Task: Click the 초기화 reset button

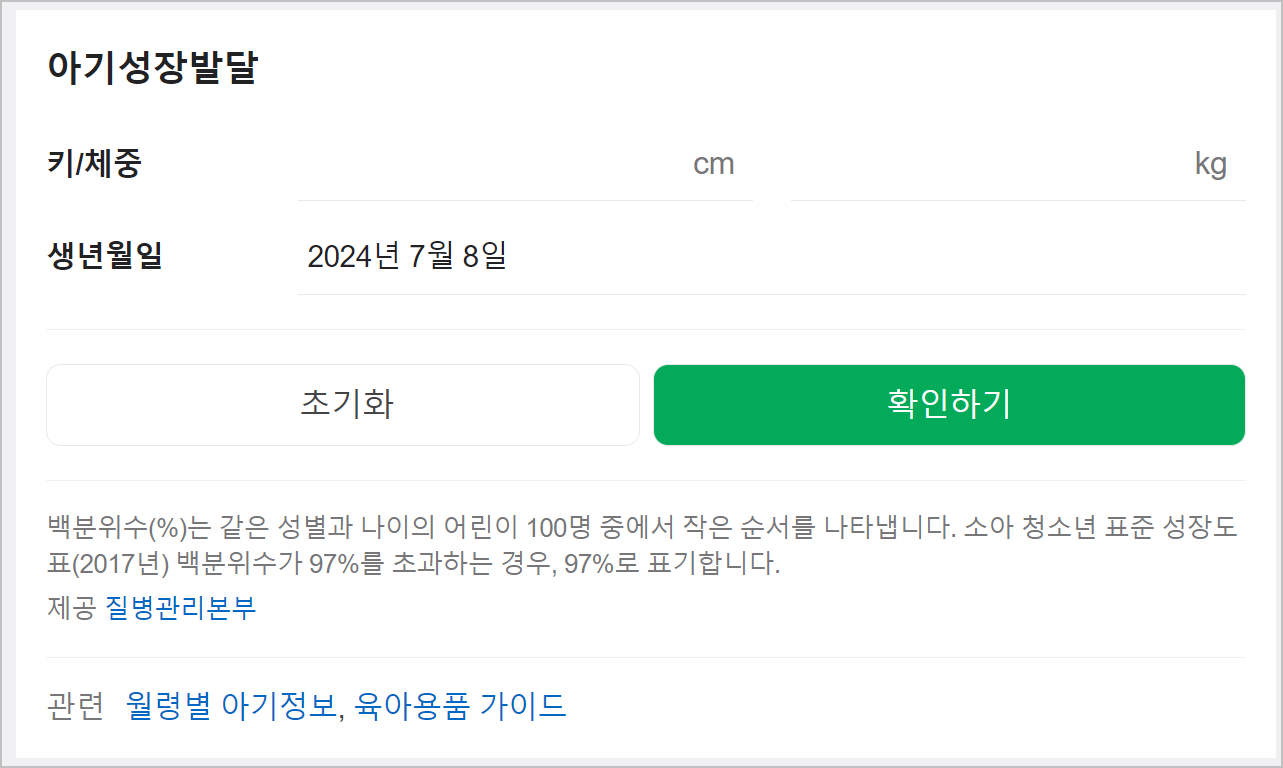Action: (343, 405)
